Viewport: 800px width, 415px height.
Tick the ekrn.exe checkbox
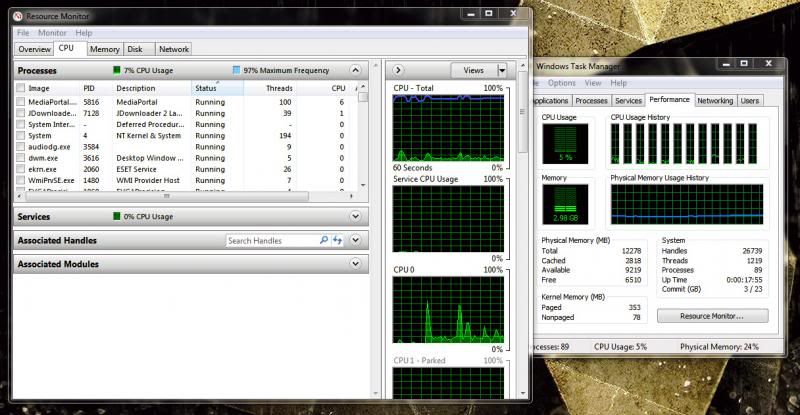(20, 169)
